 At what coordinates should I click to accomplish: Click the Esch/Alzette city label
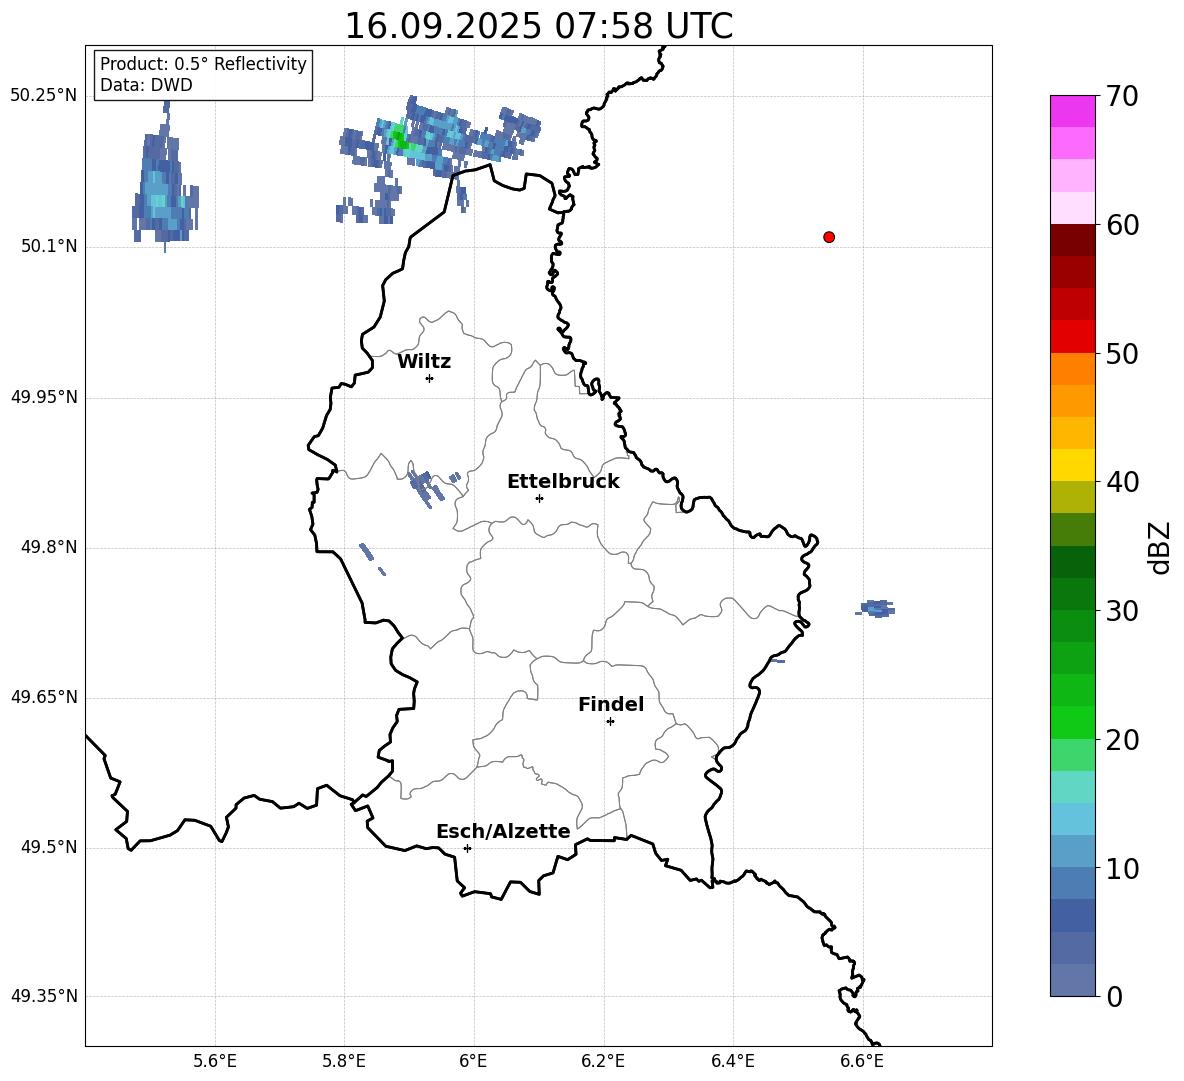coord(504,831)
